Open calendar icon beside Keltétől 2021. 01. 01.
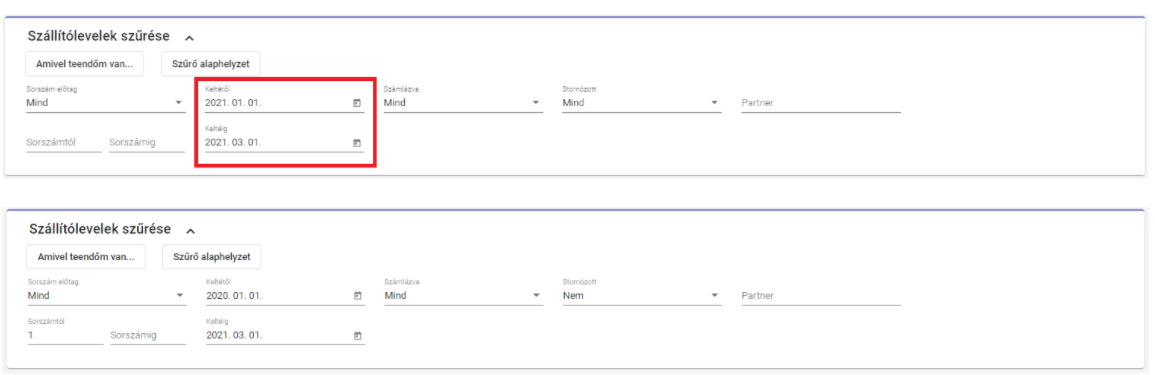 tap(357, 103)
